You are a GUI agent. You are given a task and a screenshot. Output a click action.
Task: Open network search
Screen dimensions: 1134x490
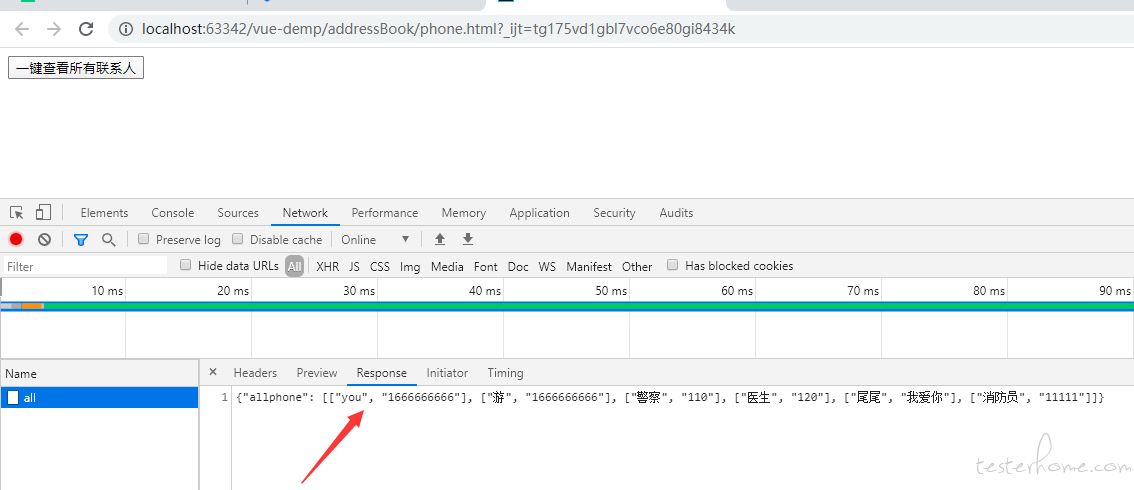pos(108,239)
